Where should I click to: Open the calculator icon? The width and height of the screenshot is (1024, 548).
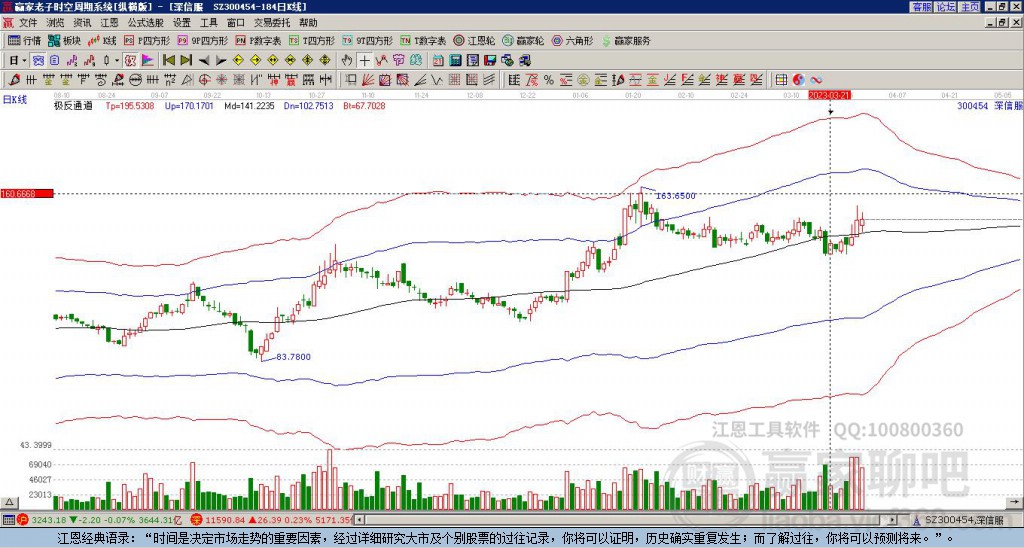click(x=456, y=61)
